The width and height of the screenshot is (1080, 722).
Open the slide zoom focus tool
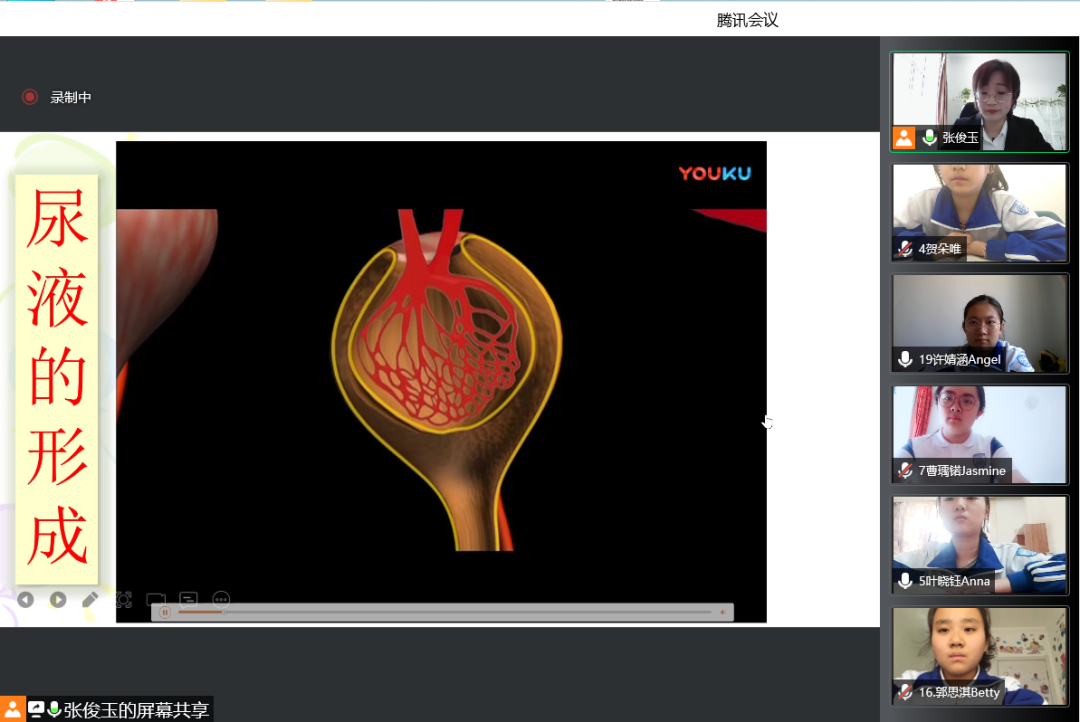point(123,599)
